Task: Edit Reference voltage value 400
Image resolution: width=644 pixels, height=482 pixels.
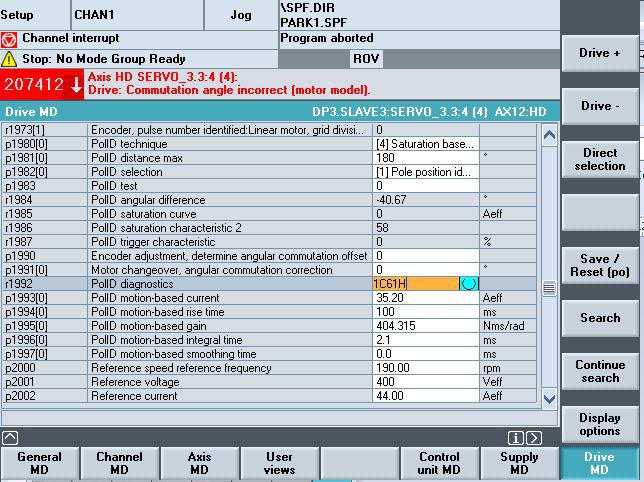Action: (x=426, y=382)
